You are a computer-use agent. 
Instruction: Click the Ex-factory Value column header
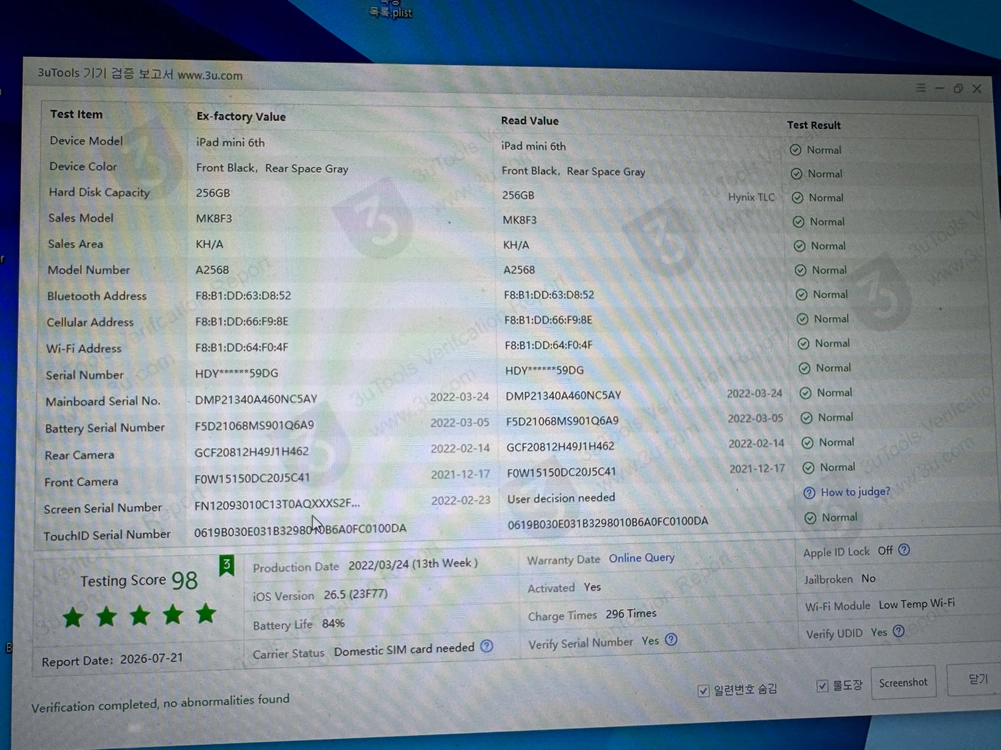point(241,117)
